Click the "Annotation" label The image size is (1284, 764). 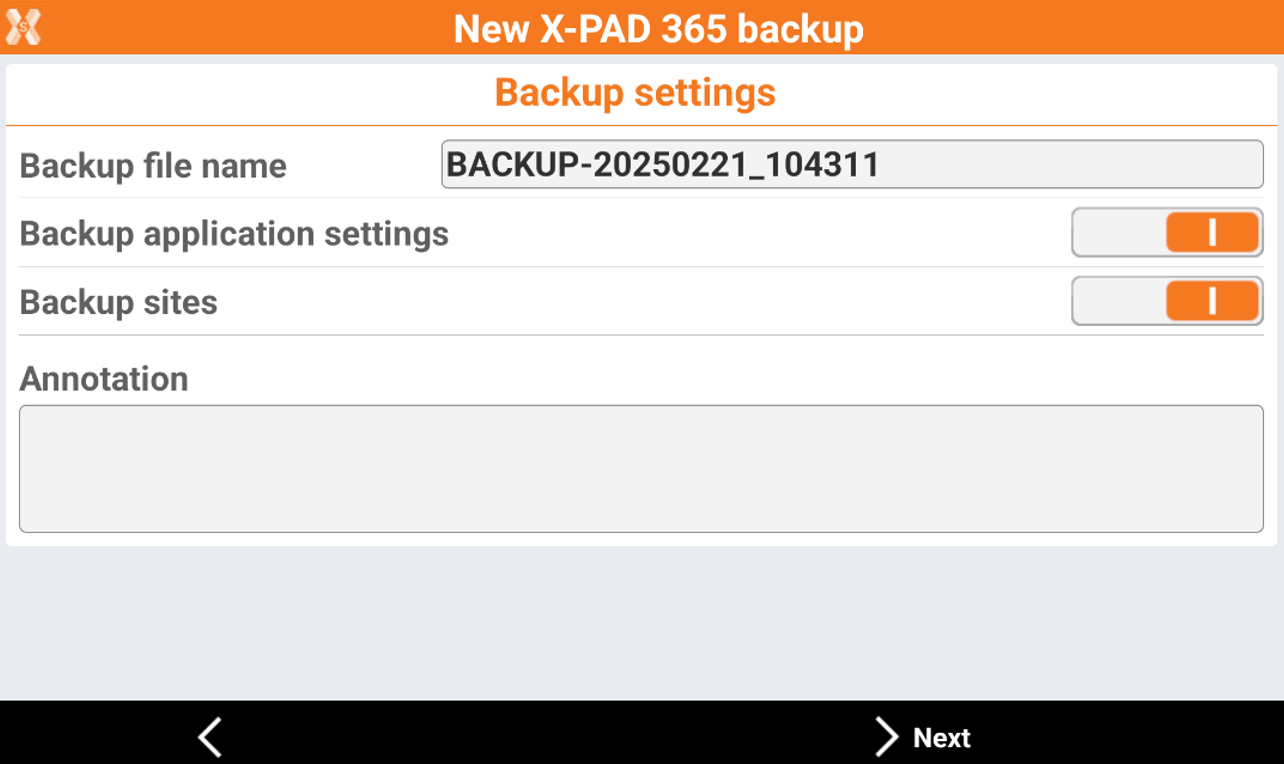pyautogui.click(x=104, y=379)
